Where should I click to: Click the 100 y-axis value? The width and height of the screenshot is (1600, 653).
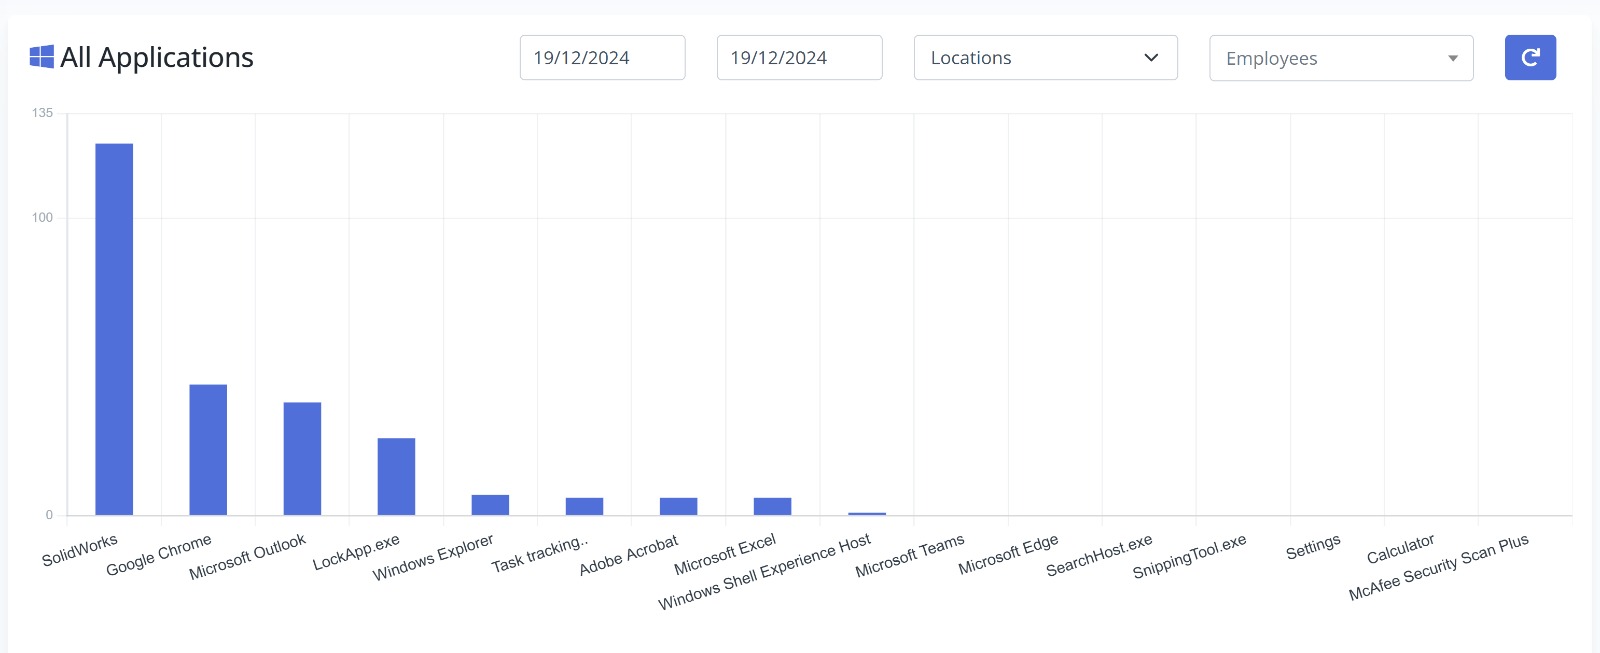42,218
